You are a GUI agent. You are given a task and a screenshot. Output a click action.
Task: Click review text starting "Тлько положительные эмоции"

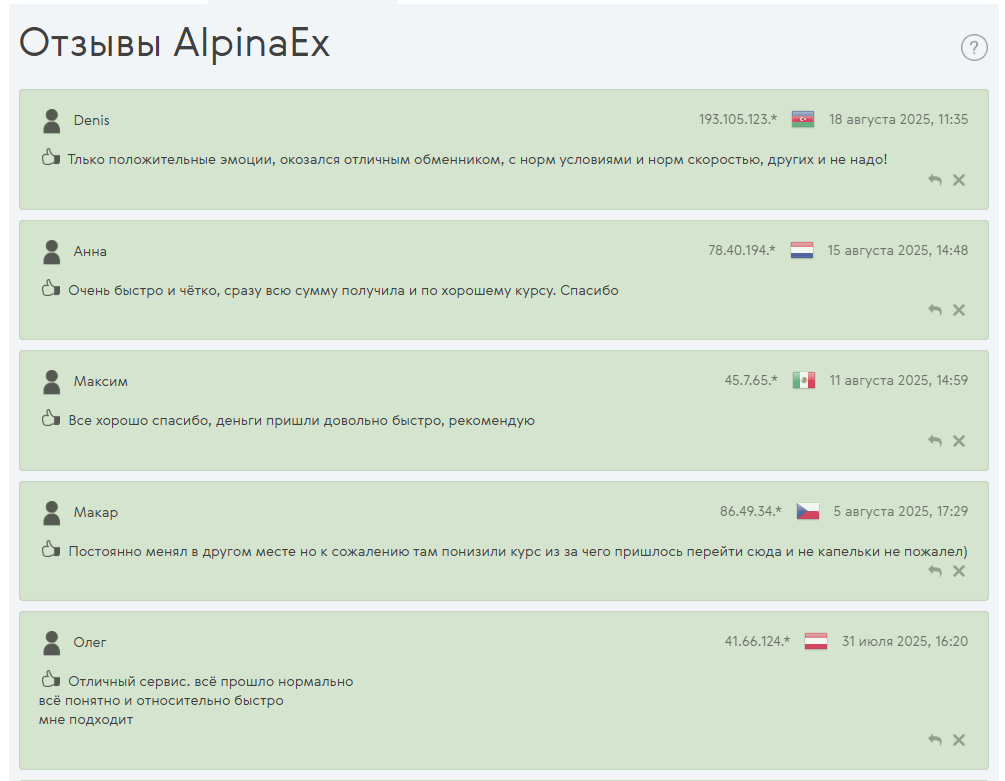[478, 160]
